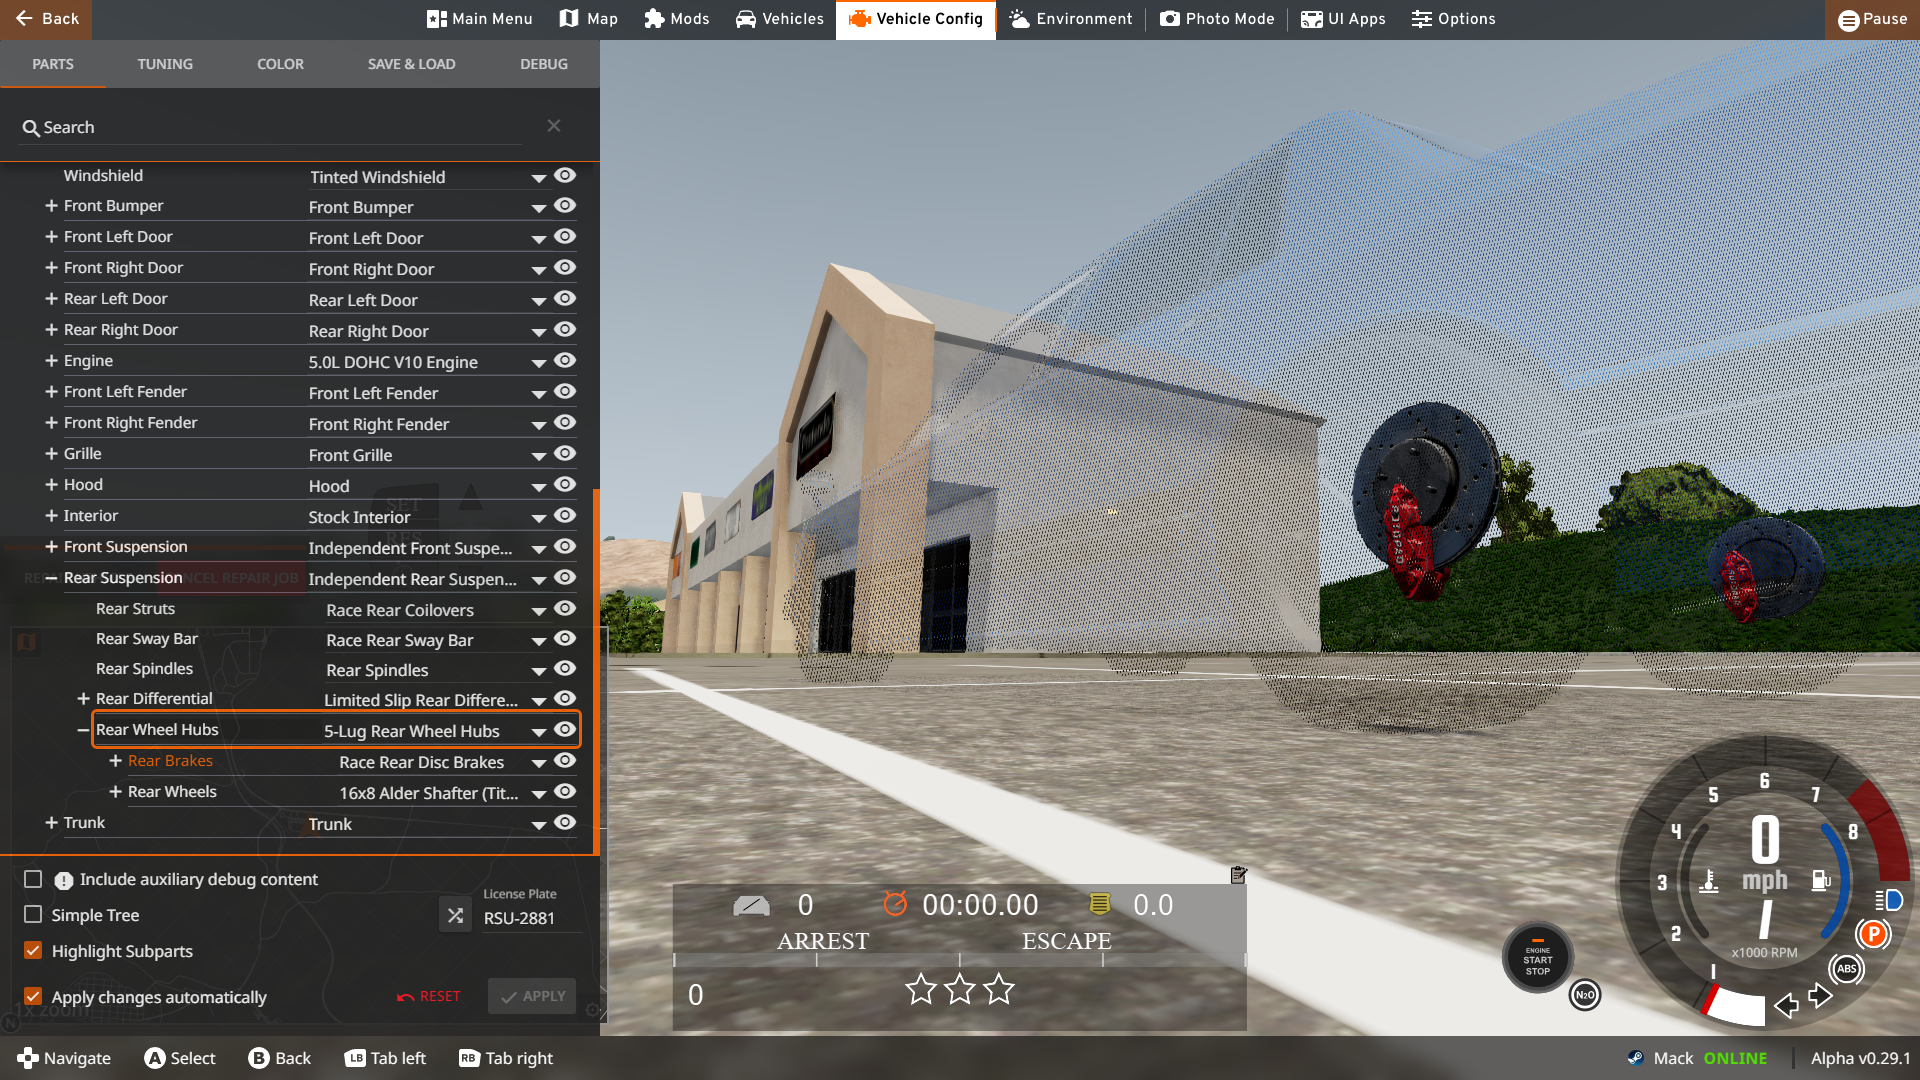Click the notepad edit icon above timer
Image resolution: width=1920 pixels, height=1080 pixels.
(x=1238, y=875)
